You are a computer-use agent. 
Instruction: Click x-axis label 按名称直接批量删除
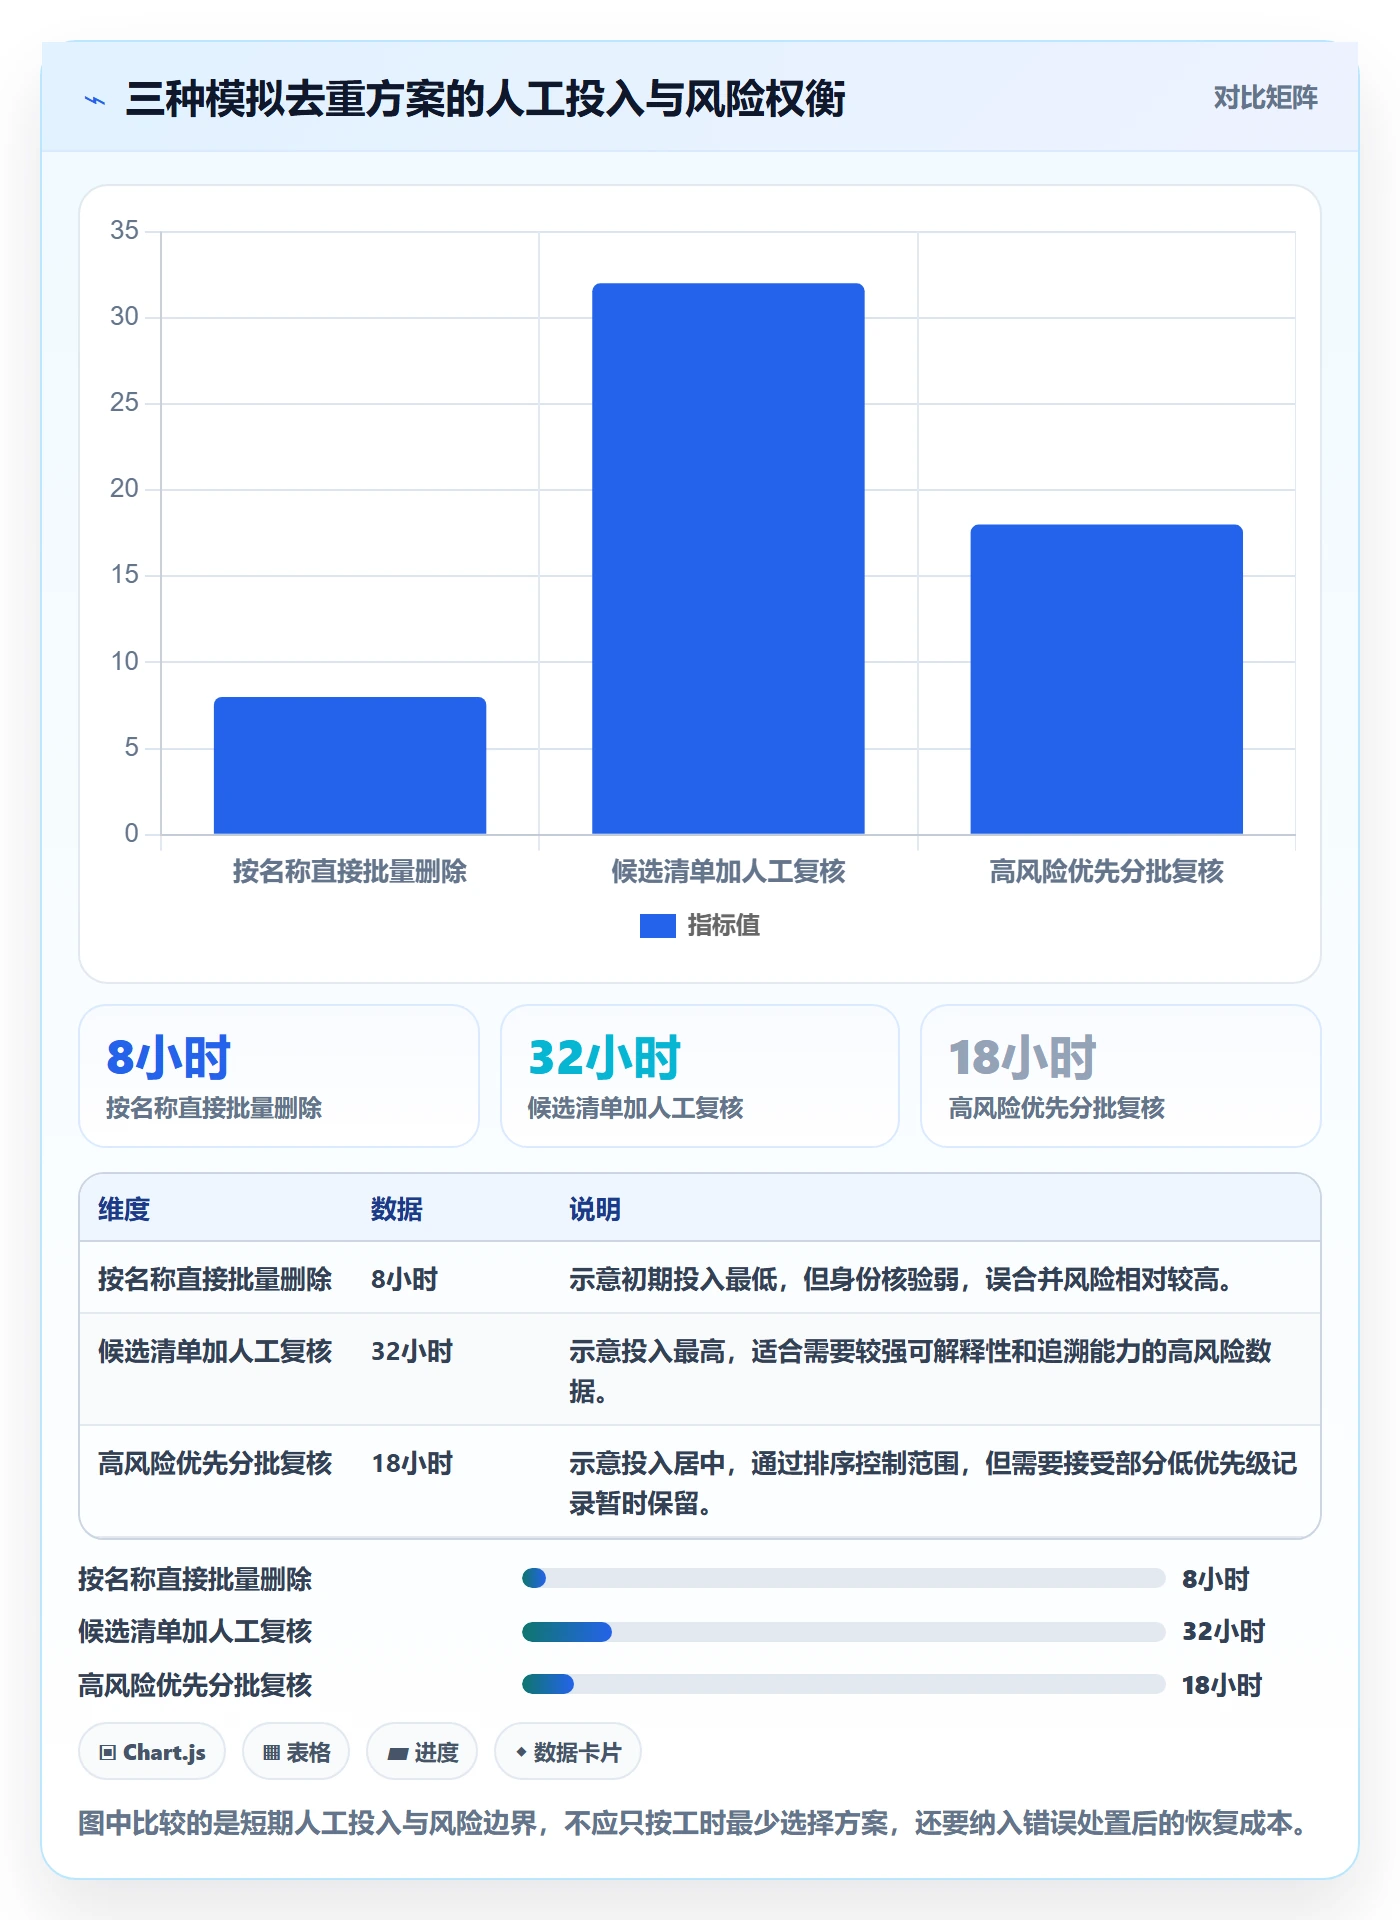(350, 871)
